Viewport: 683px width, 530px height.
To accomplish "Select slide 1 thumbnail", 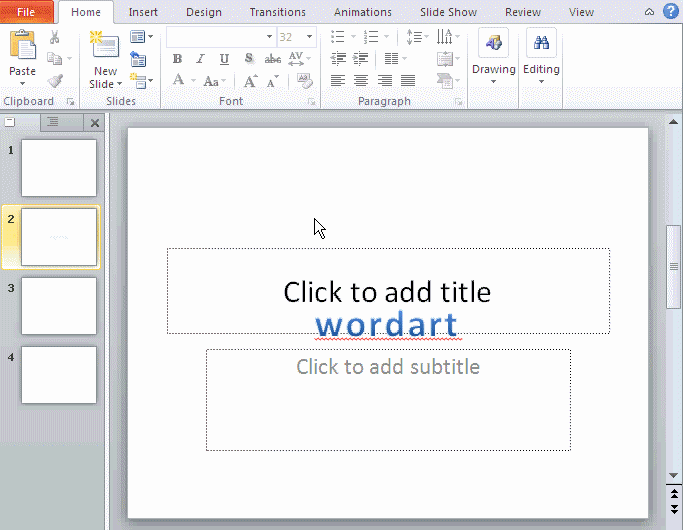I will [x=59, y=168].
